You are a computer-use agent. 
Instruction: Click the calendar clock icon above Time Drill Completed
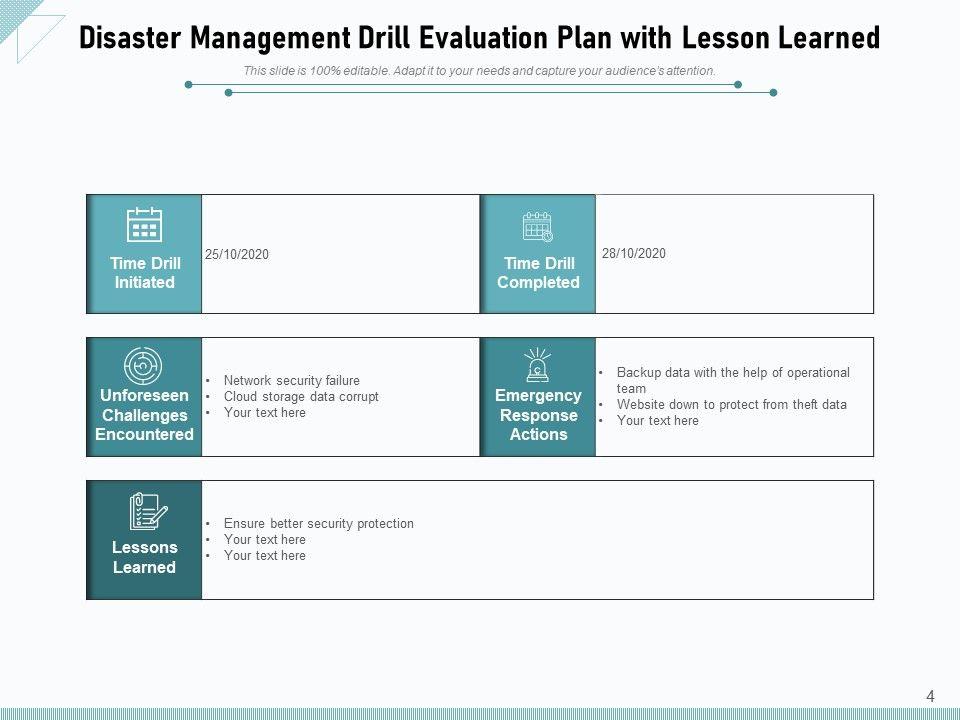click(x=538, y=226)
